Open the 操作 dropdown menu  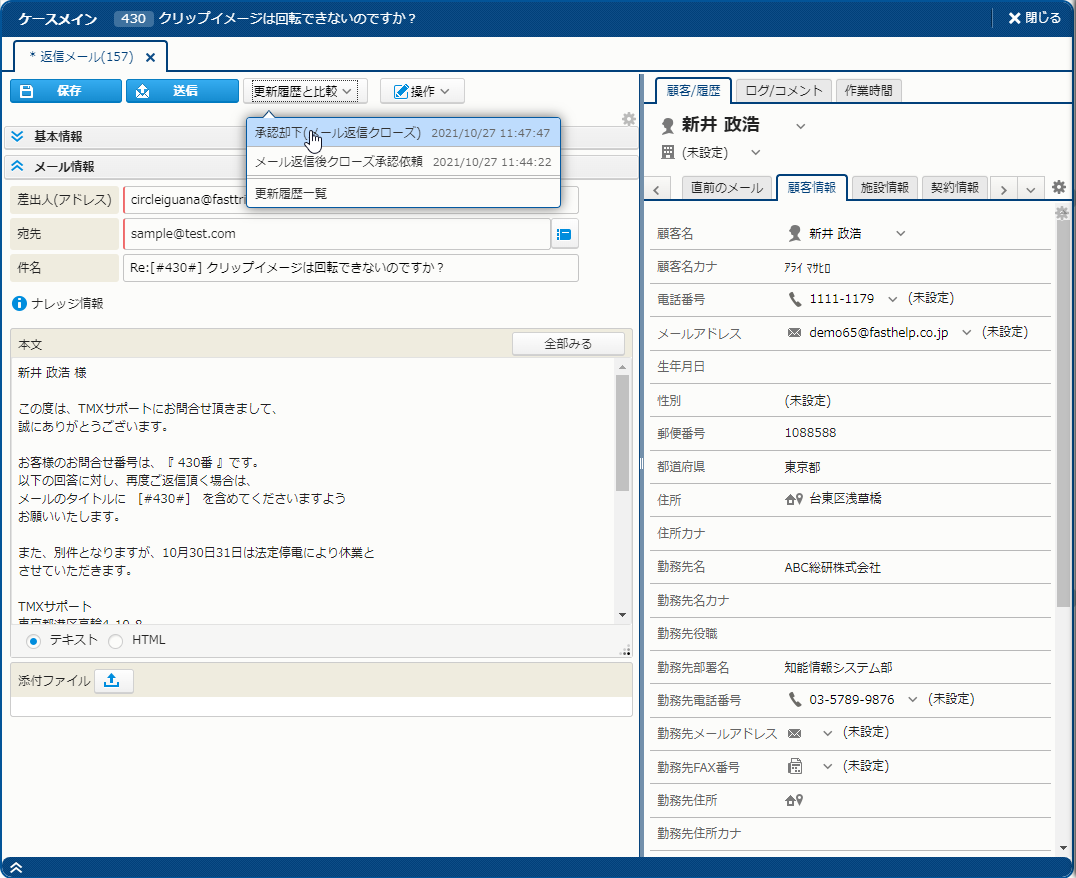[x=421, y=91]
